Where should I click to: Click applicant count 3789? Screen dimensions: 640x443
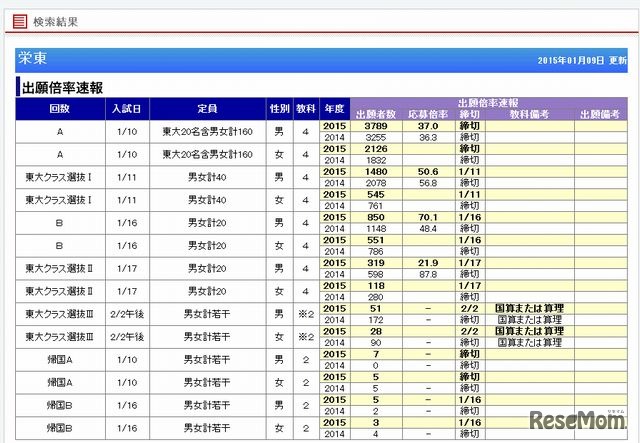pos(376,126)
